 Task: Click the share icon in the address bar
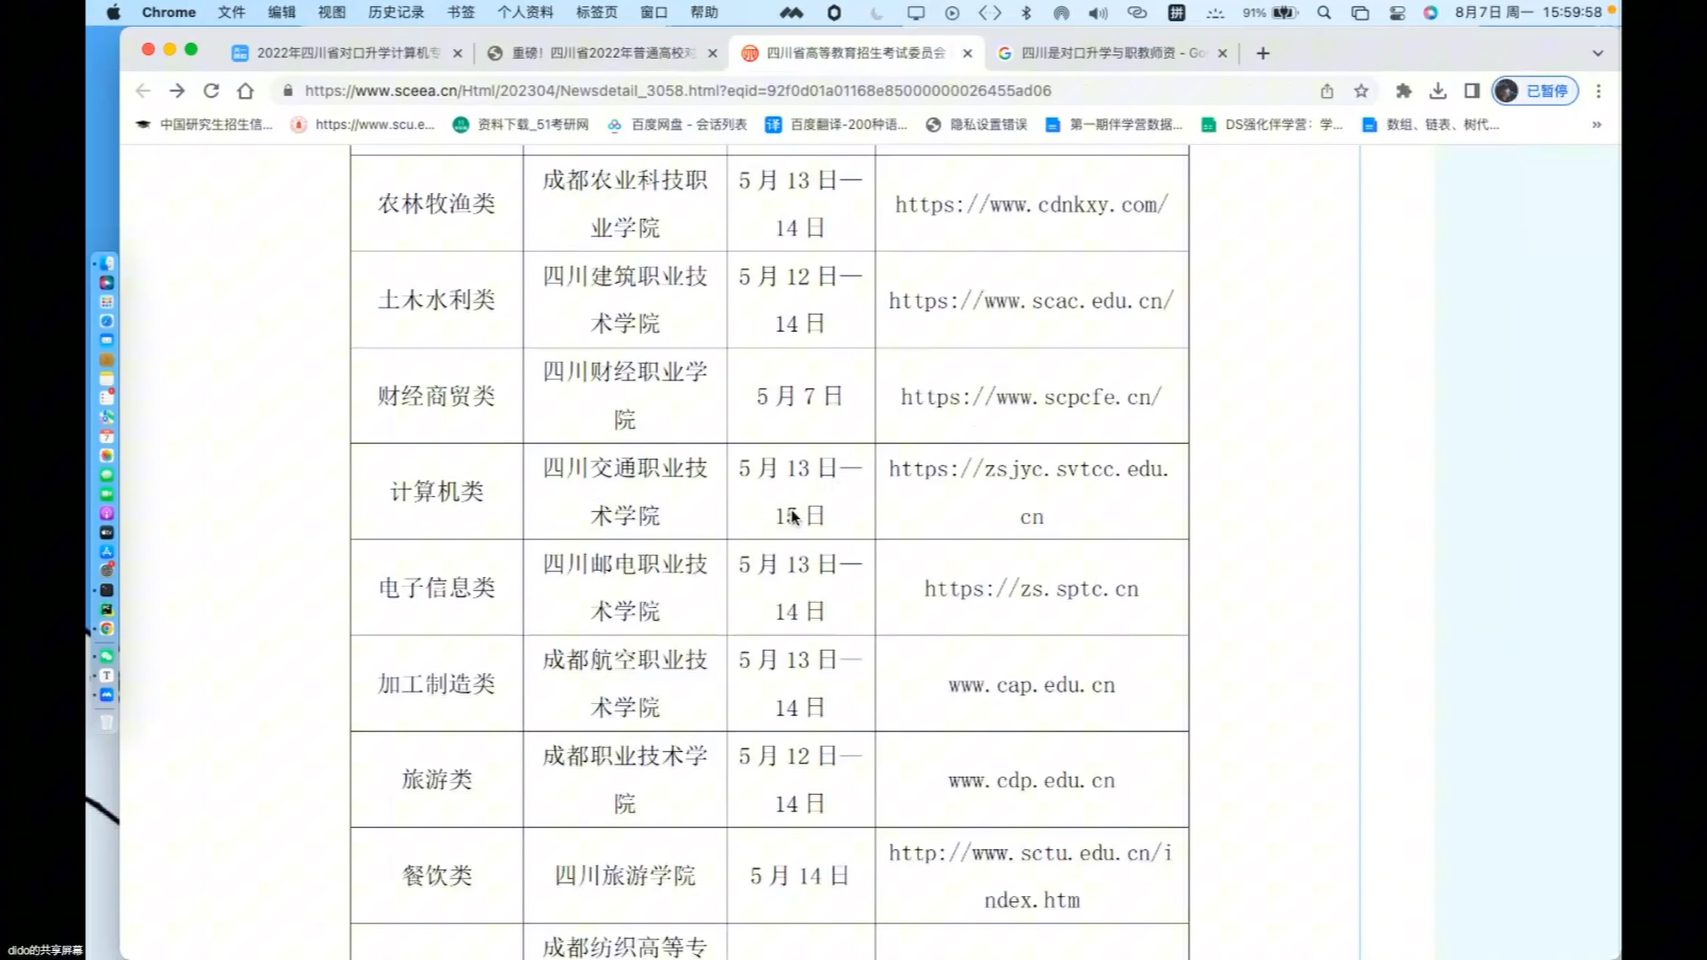pyautogui.click(x=1326, y=91)
